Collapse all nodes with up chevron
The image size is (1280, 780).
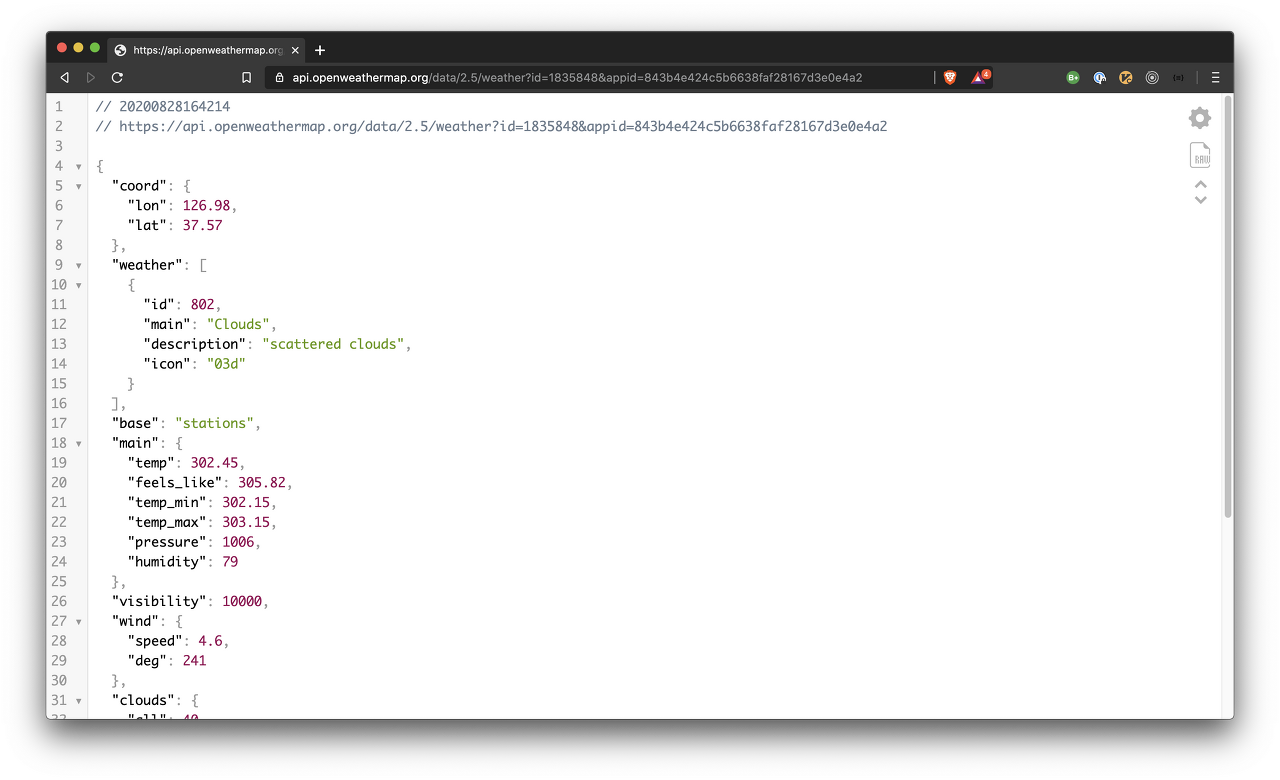pos(1201,184)
